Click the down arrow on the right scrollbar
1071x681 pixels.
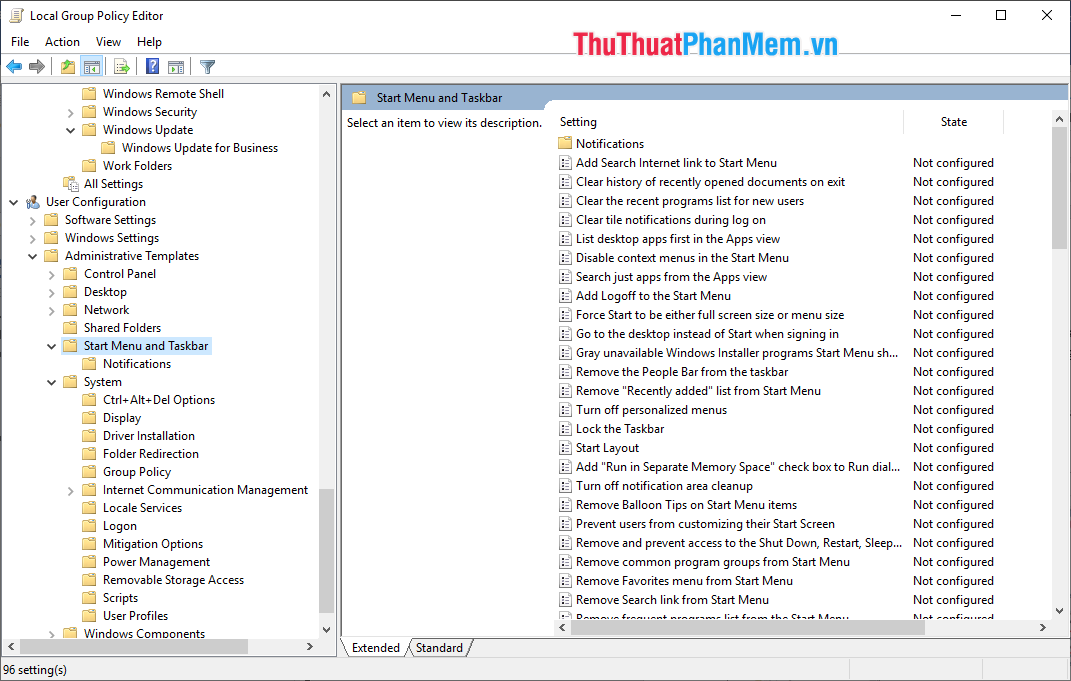(x=1059, y=611)
